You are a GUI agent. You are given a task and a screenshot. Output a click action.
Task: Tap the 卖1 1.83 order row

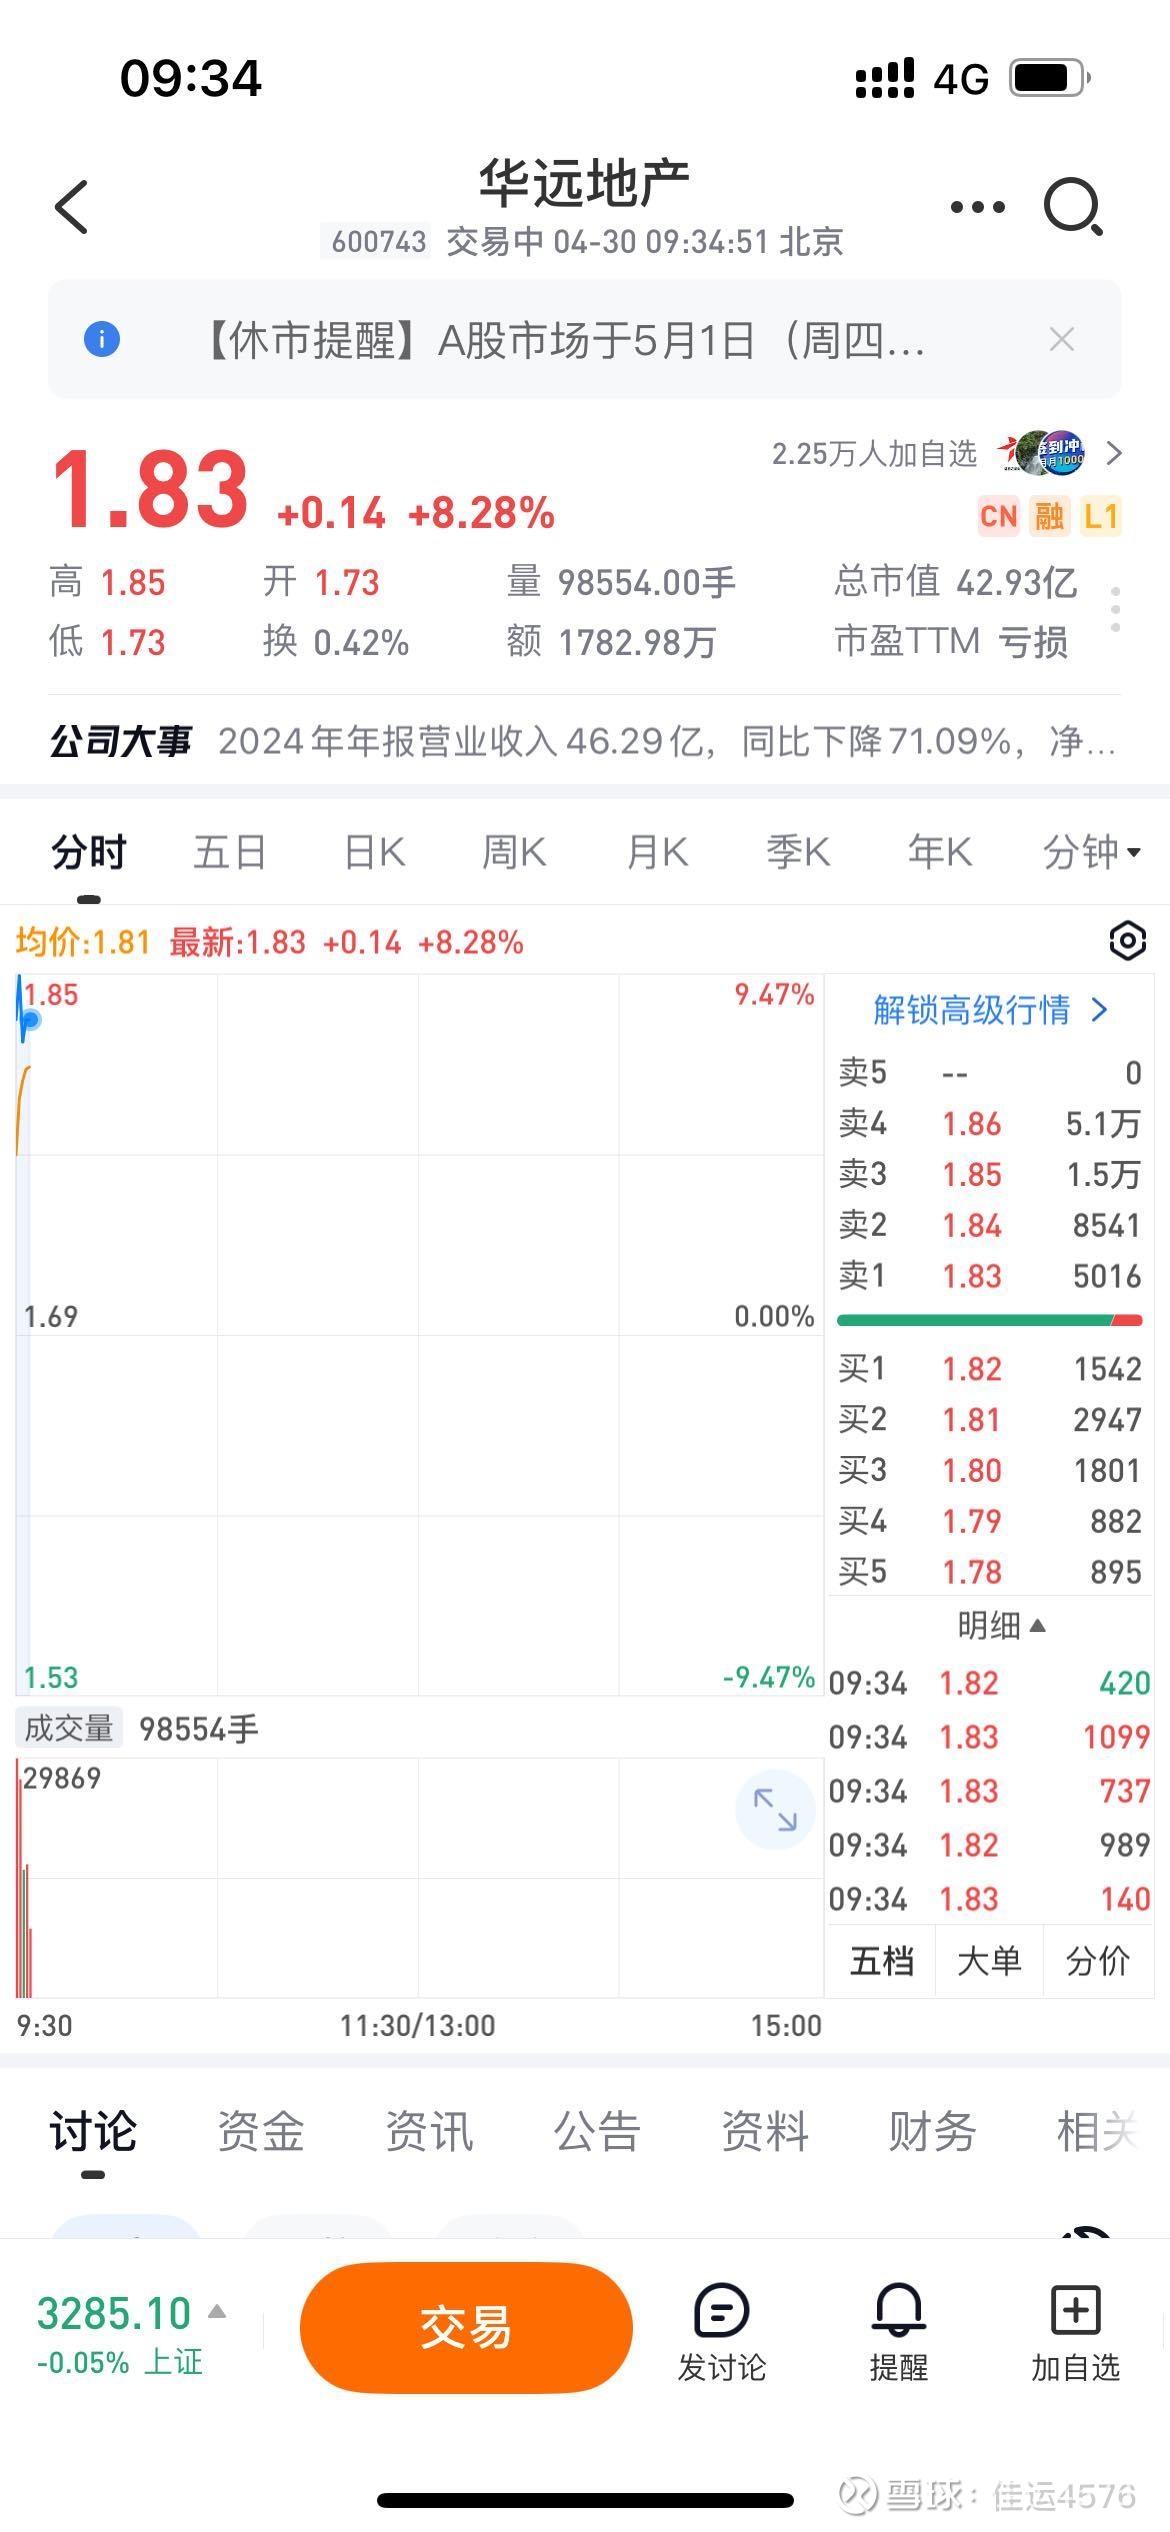click(989, 1276)
